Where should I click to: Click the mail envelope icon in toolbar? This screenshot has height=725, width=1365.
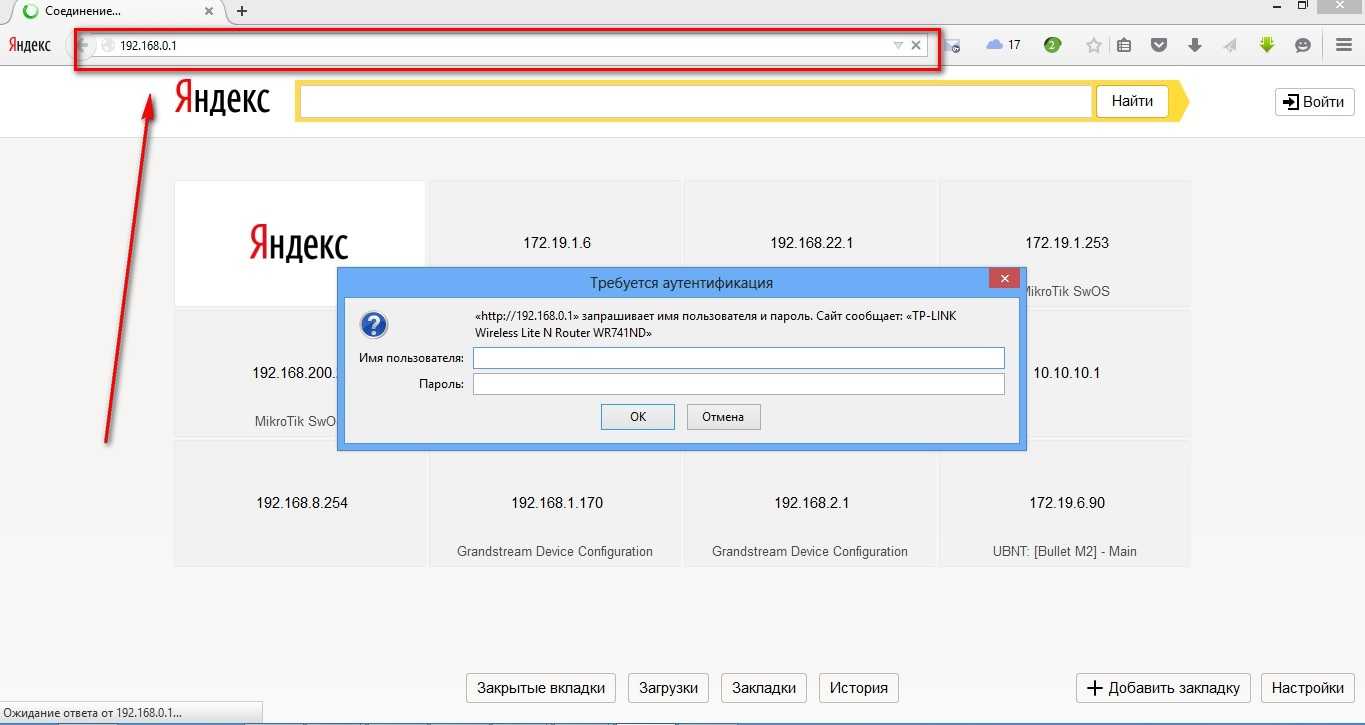tap(953, 46)
